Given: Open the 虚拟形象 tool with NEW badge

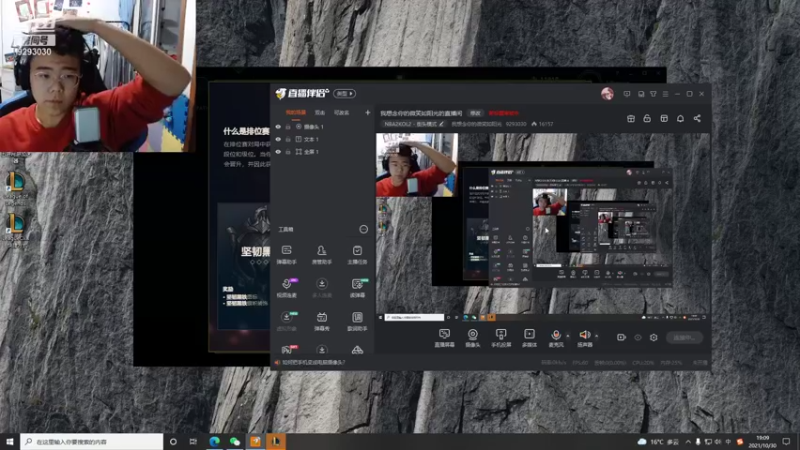Looking at the screenshot, I should click(x=287, y=321).
